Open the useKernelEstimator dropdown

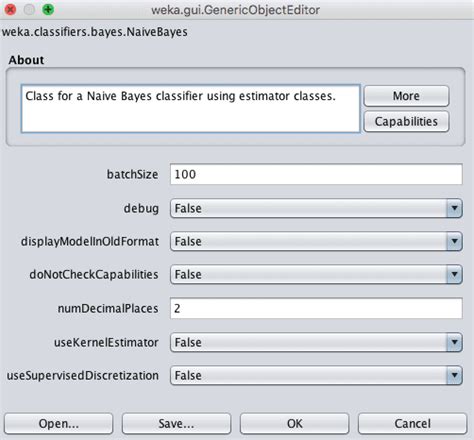316,342
